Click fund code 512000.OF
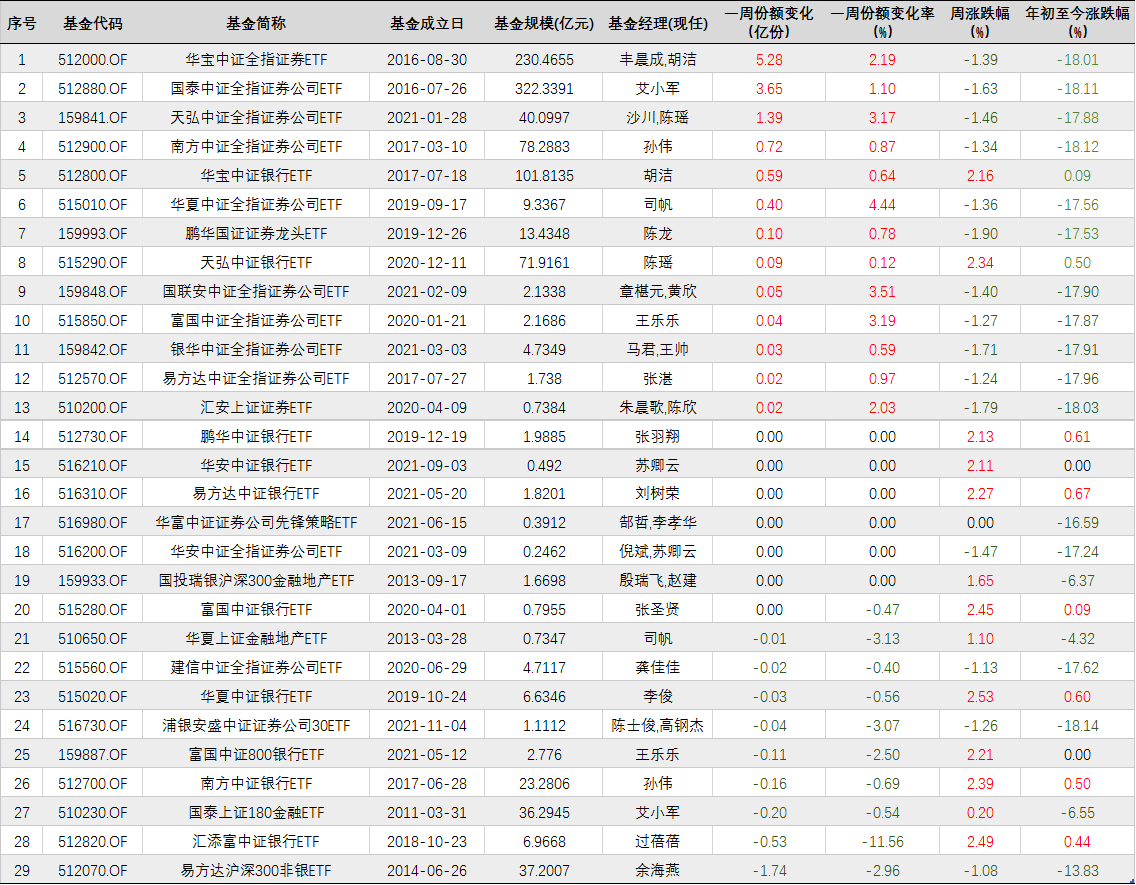 [x=93, y=60]
